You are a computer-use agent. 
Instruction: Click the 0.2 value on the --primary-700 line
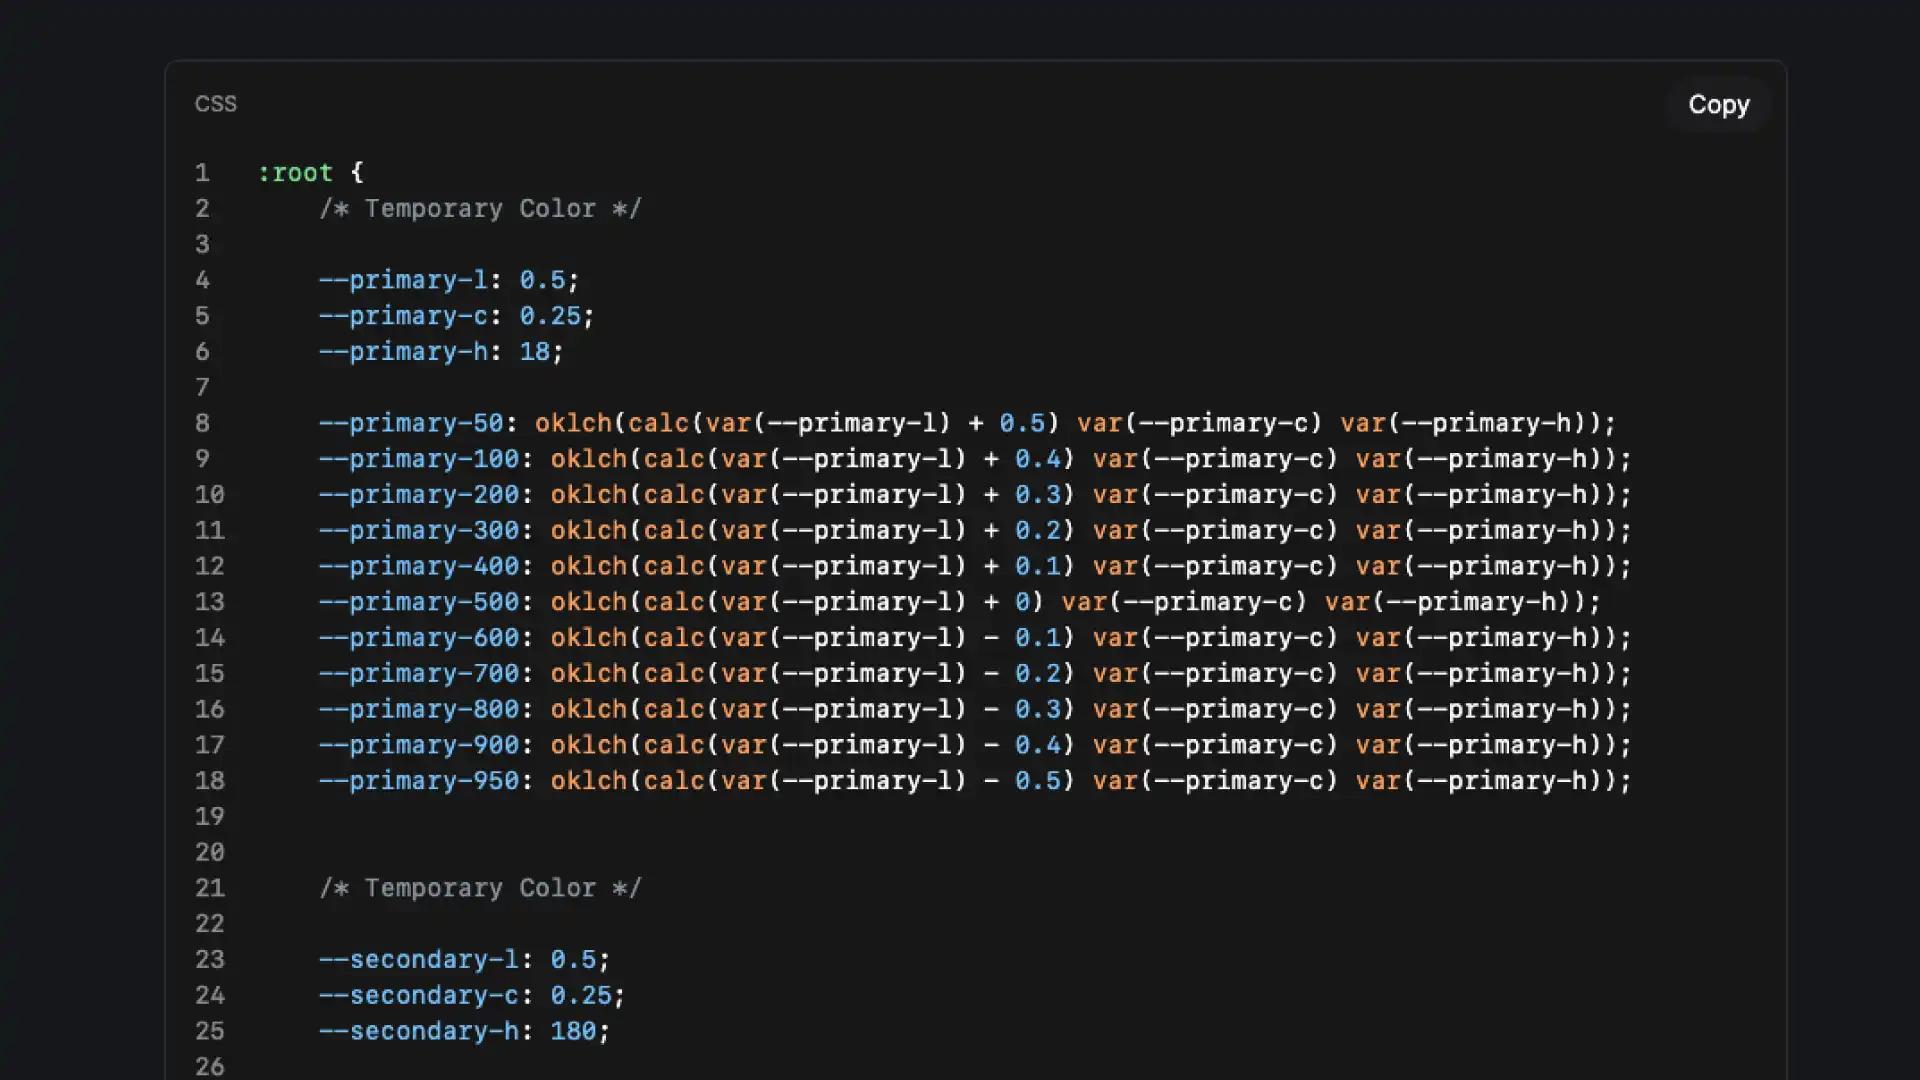1038,674
